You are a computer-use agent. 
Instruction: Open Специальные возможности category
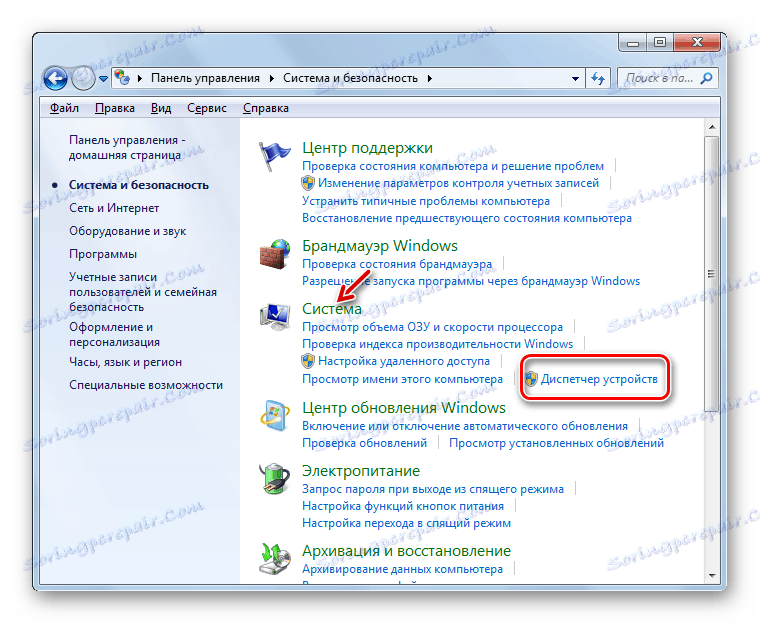pyautogui.click(x=146, y=385)
